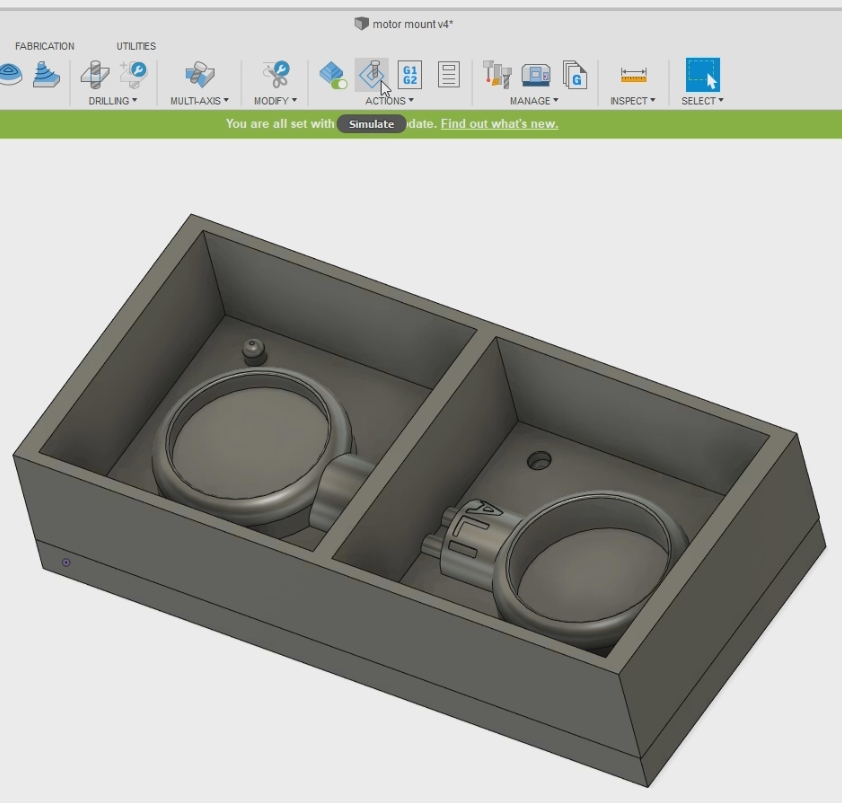
Task: Click the Drill operation icon
Action: click(x=95, y=74)
